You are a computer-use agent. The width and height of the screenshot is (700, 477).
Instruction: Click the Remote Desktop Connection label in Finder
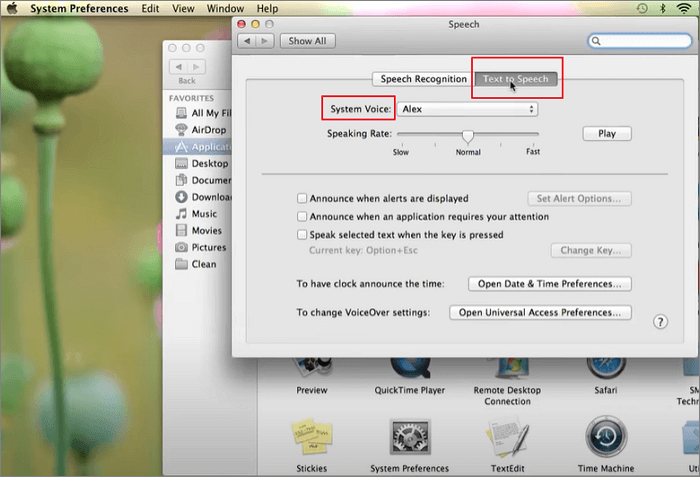(x=508, y=396)
